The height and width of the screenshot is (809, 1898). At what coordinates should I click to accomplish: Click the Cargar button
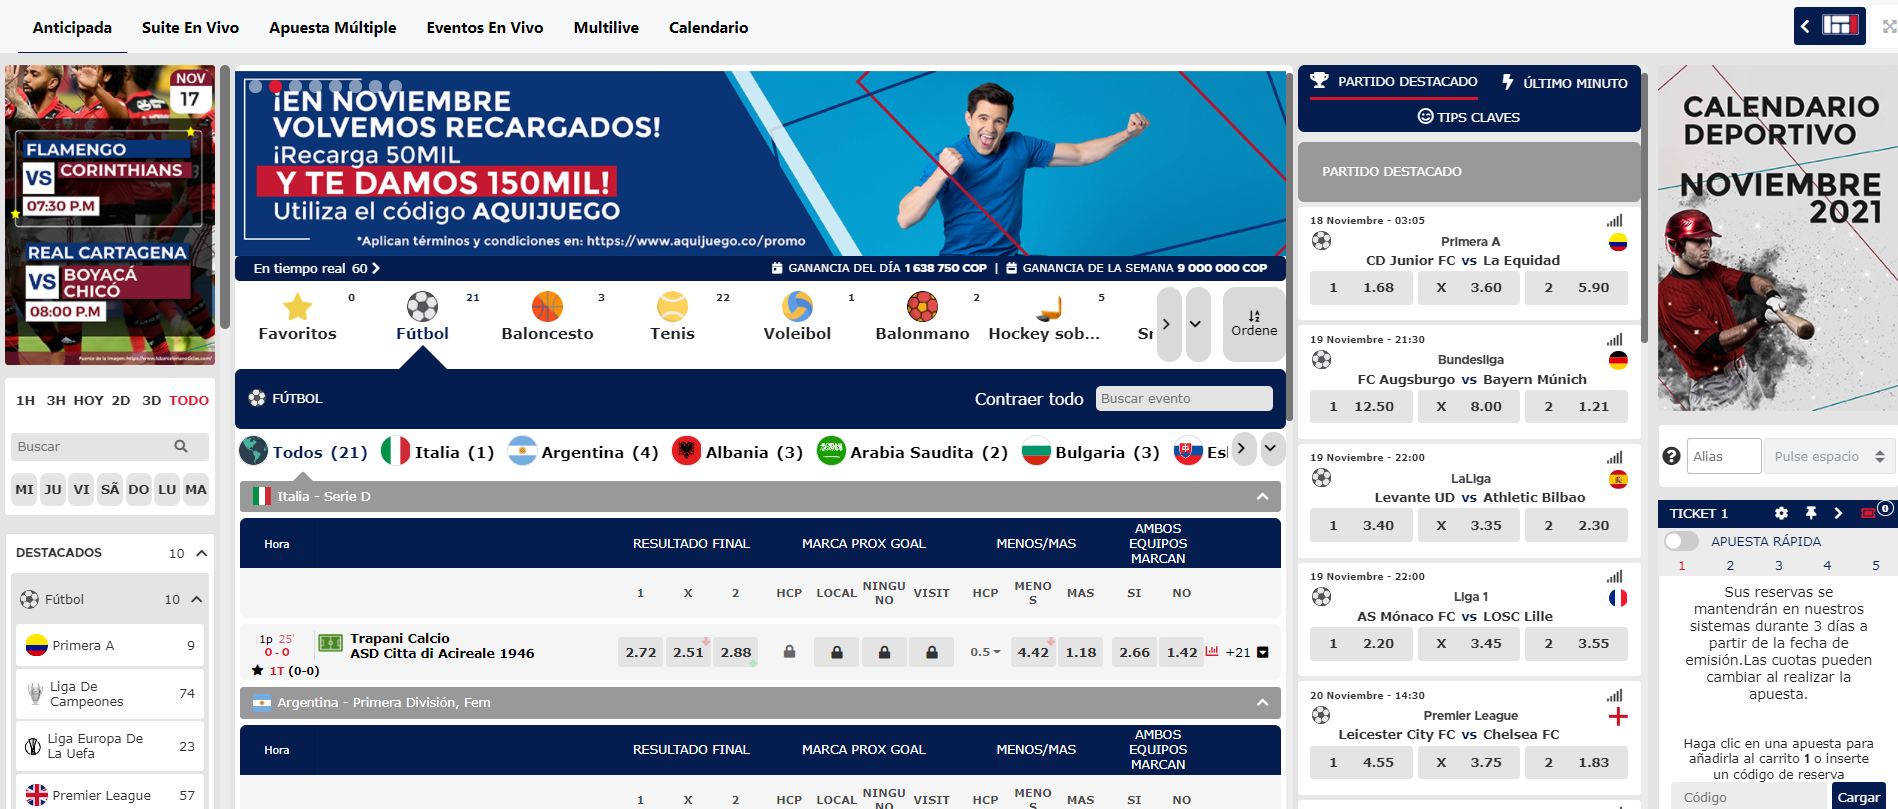[1858, 797]
